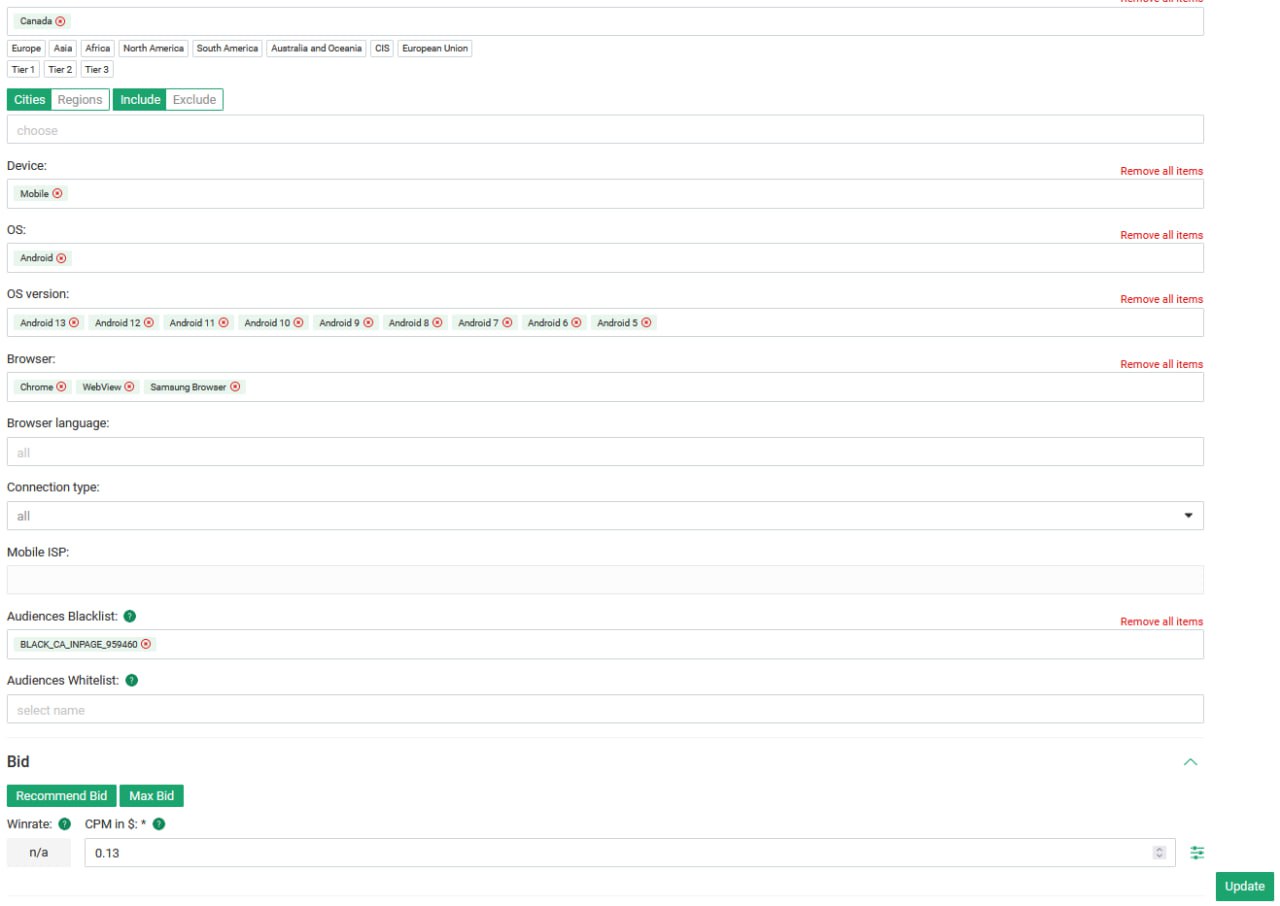This screenshot has height=906, width=1280.
Task: Select the Cities toggle option
Action: tap(30, 100)
